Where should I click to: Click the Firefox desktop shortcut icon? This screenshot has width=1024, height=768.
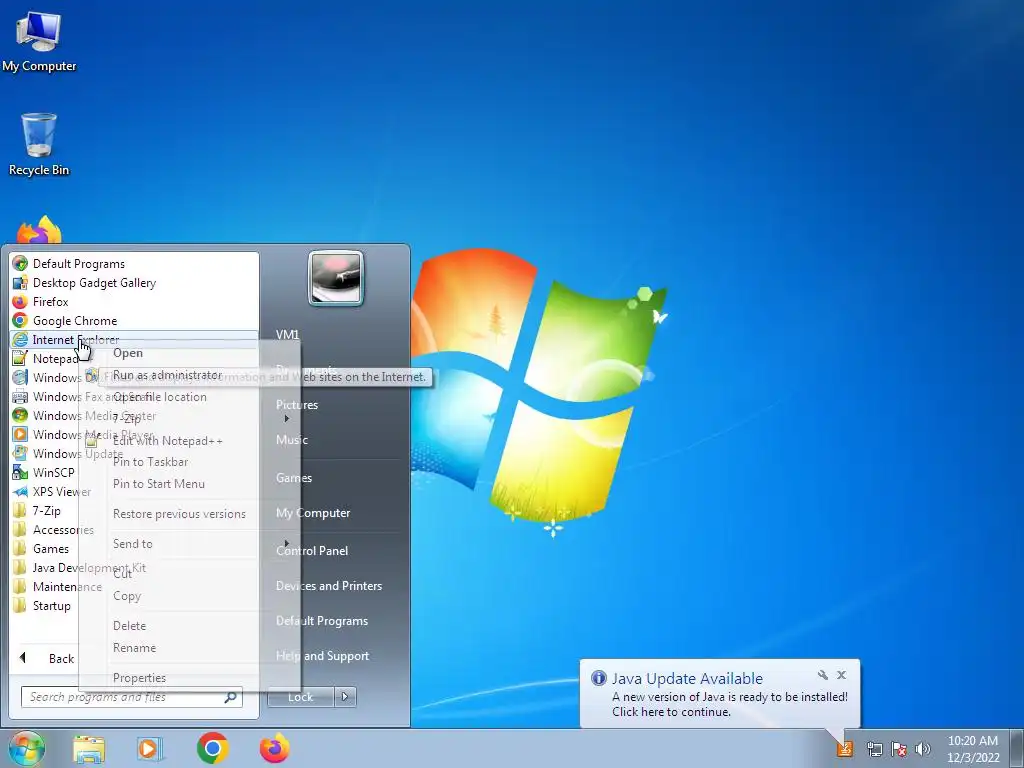(39, 230)
